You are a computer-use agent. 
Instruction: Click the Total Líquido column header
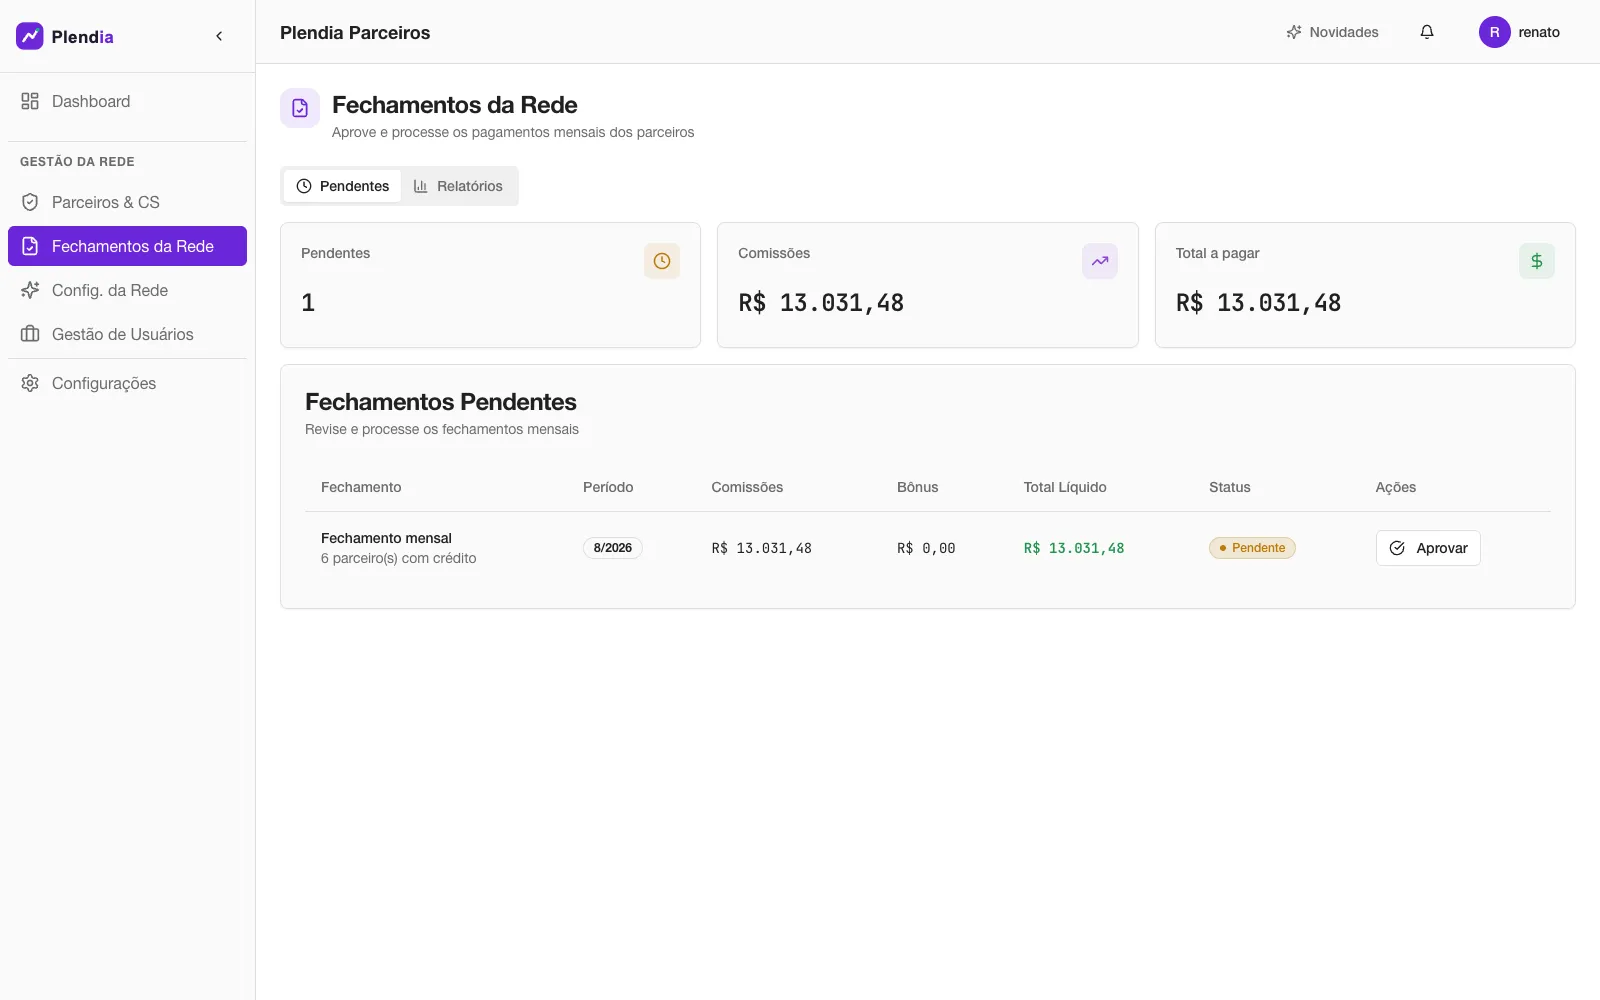point(1065,487)
